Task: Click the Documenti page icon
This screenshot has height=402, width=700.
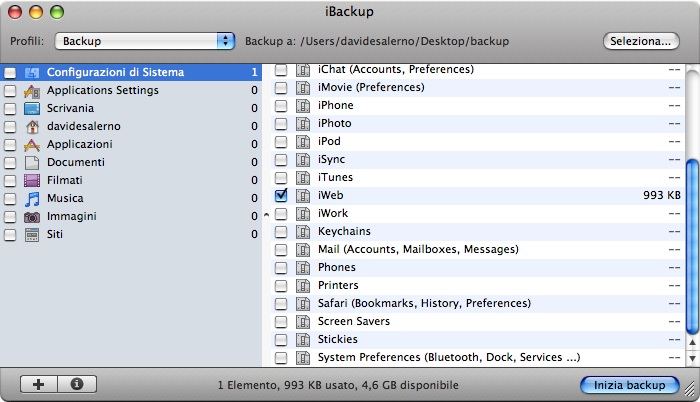Action: pos(32,162)
